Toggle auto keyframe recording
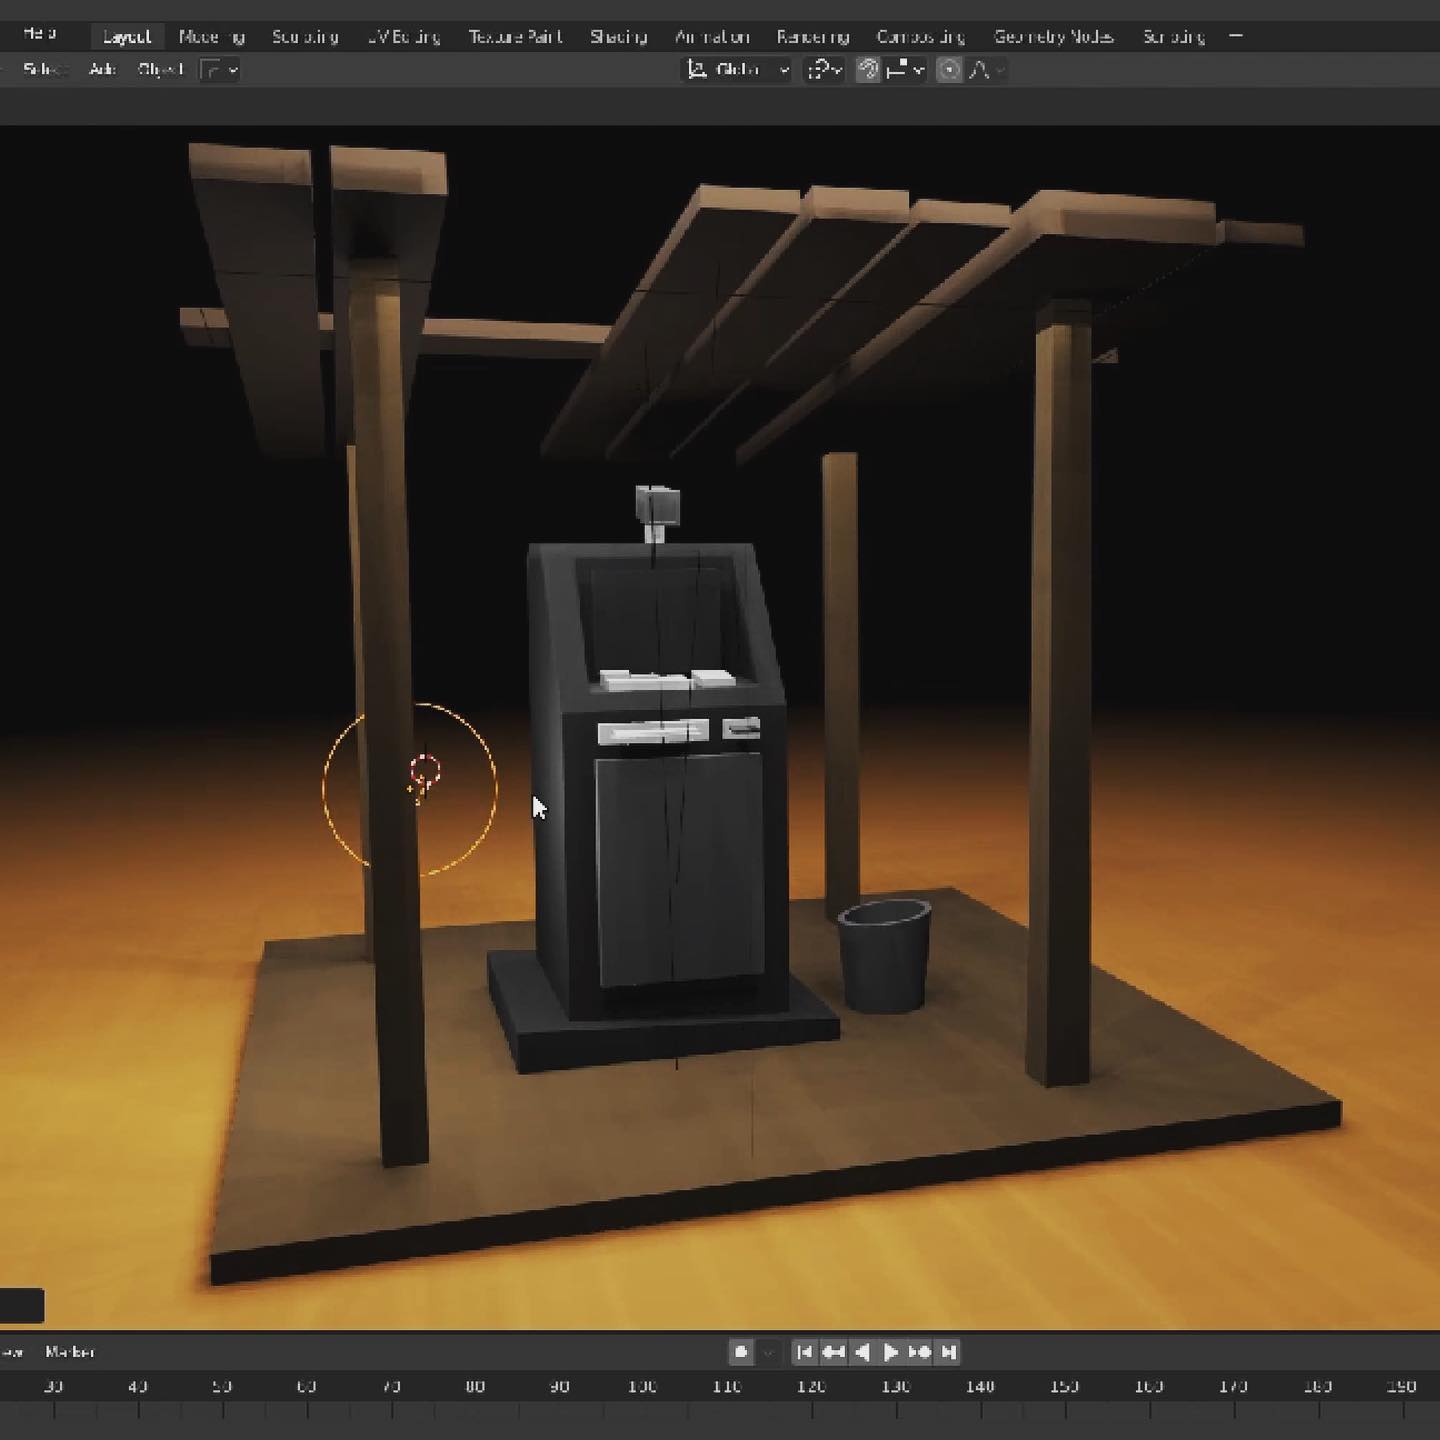 742,1352
